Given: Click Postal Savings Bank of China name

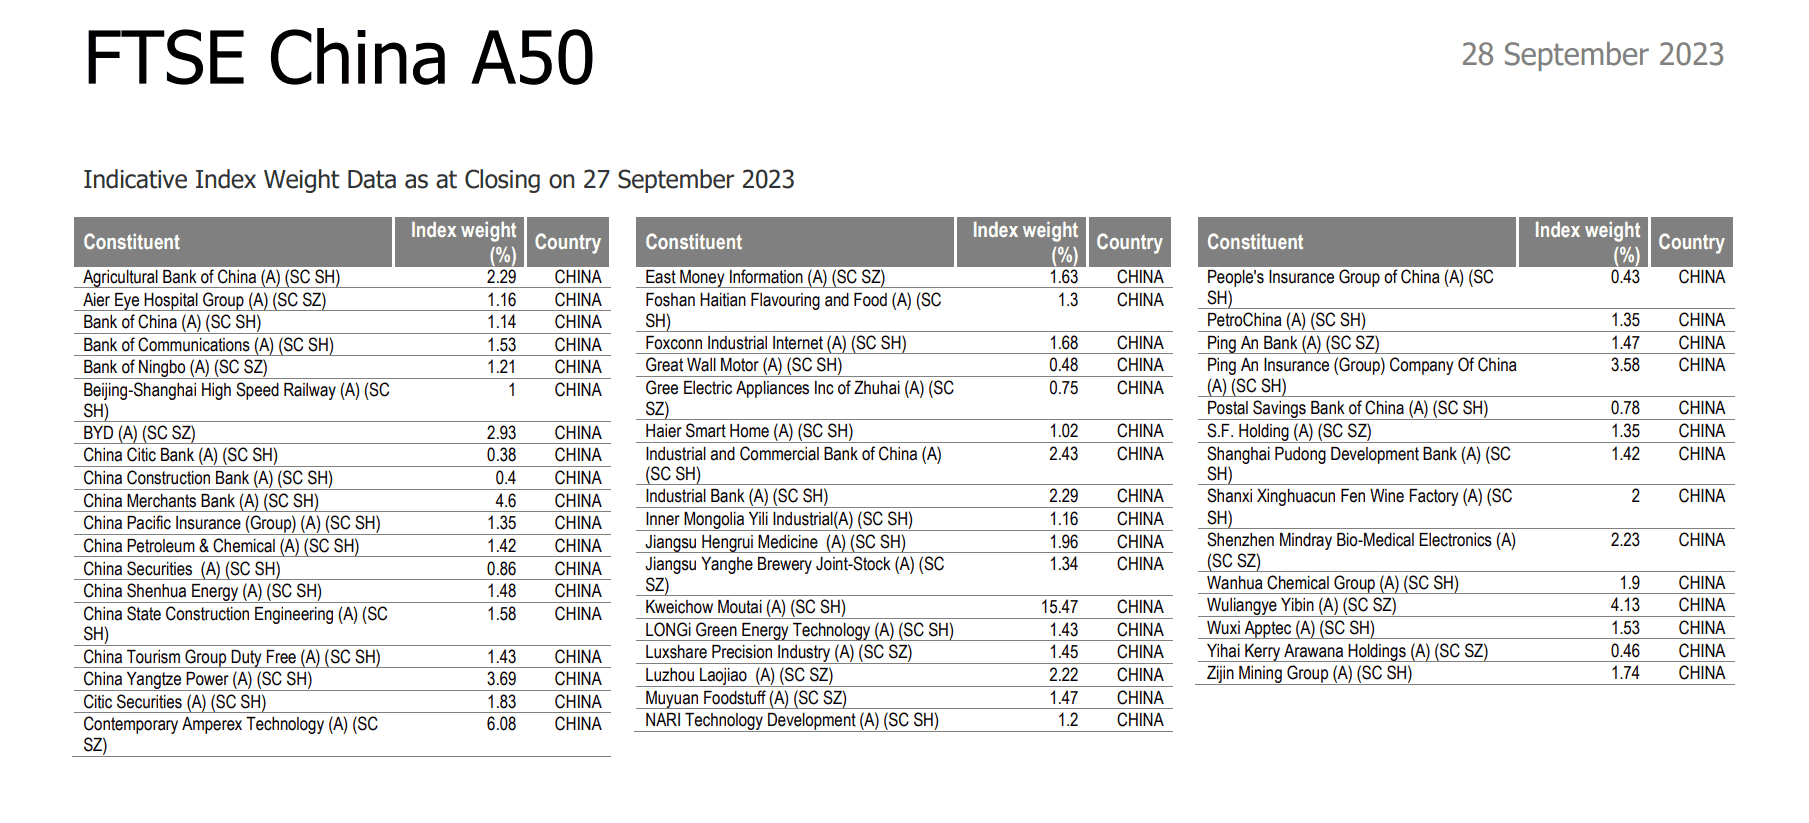Looking at the screenshot, I should pos(1348,408).
